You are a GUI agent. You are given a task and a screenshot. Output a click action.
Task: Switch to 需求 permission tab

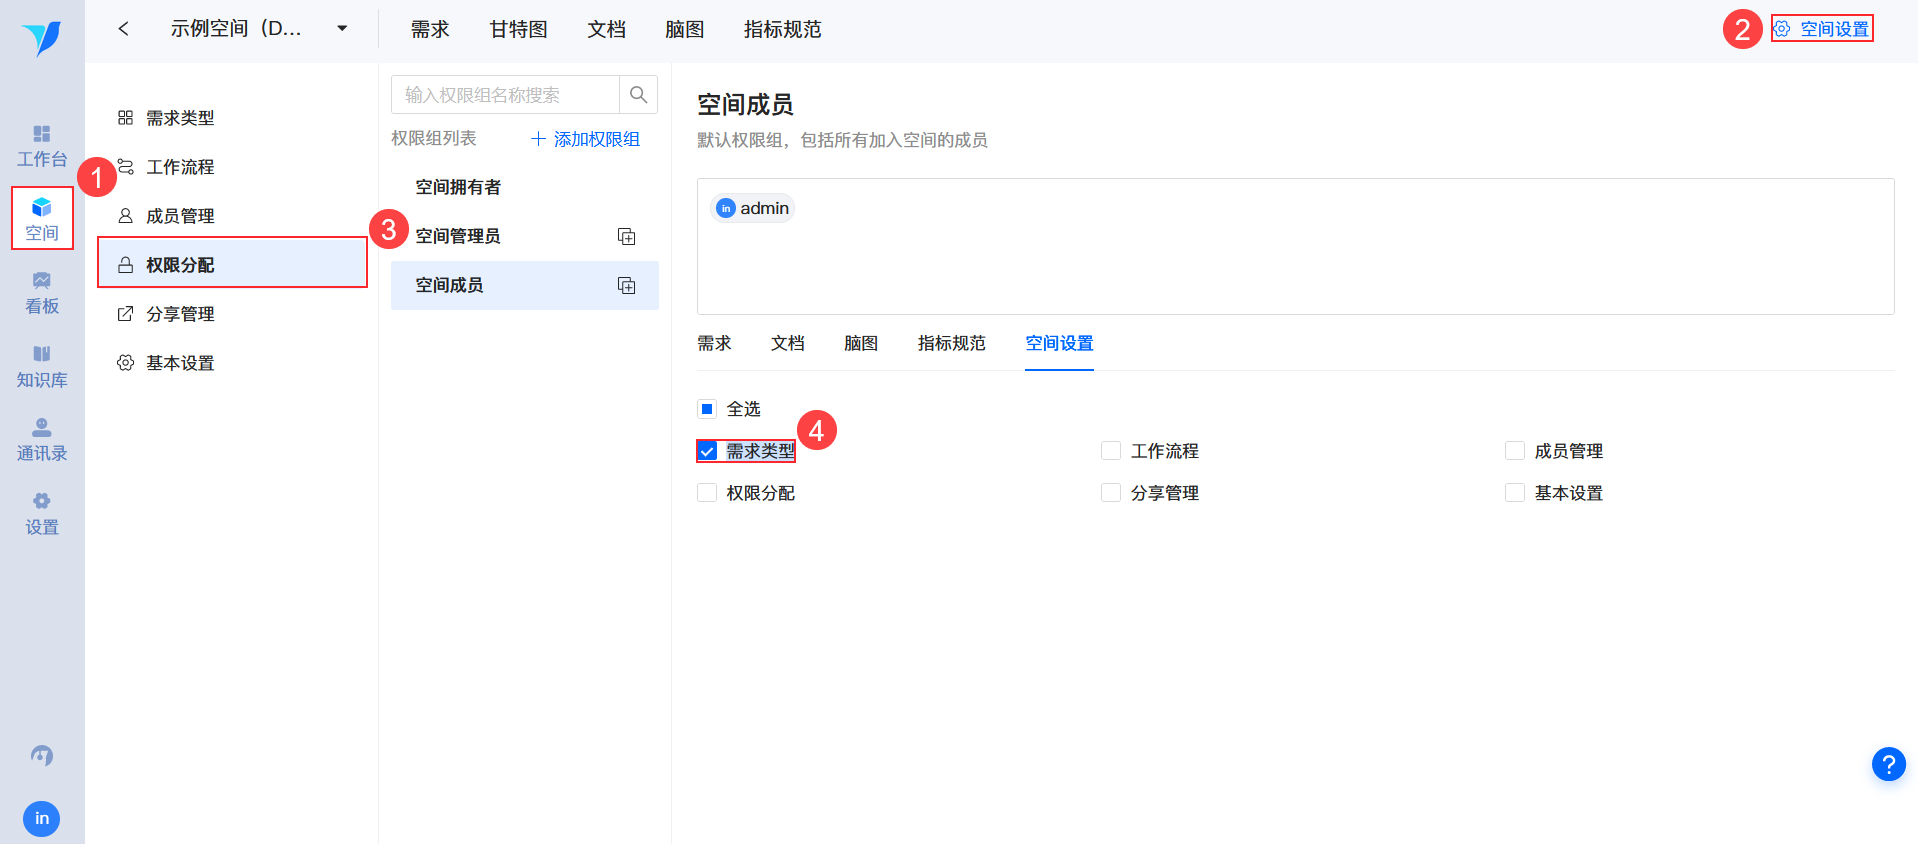(714, 343)
